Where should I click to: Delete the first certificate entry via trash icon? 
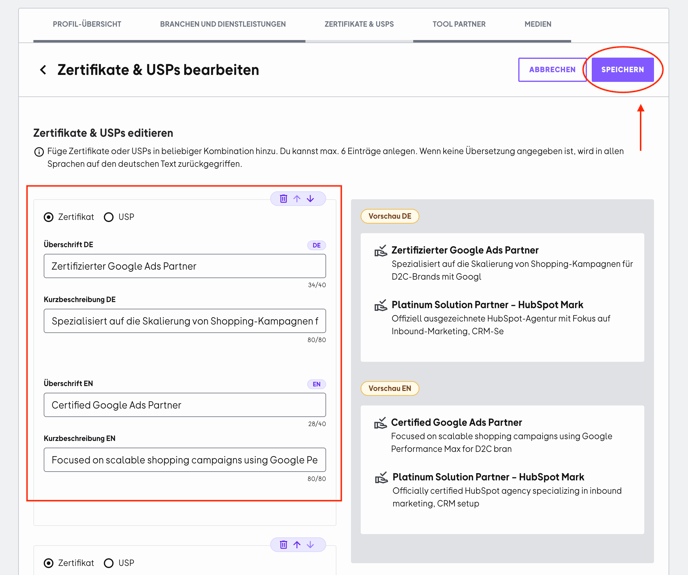(x=283, y=199)
